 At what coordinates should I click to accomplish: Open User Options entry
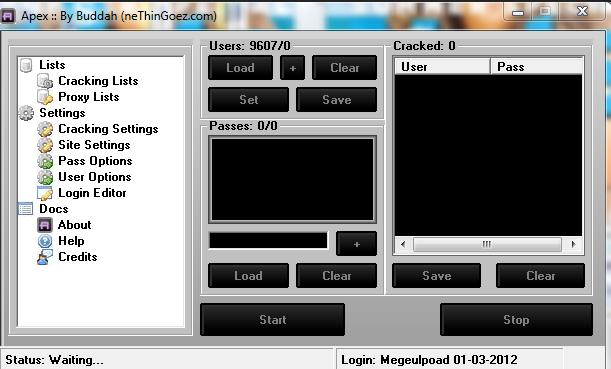95,177
